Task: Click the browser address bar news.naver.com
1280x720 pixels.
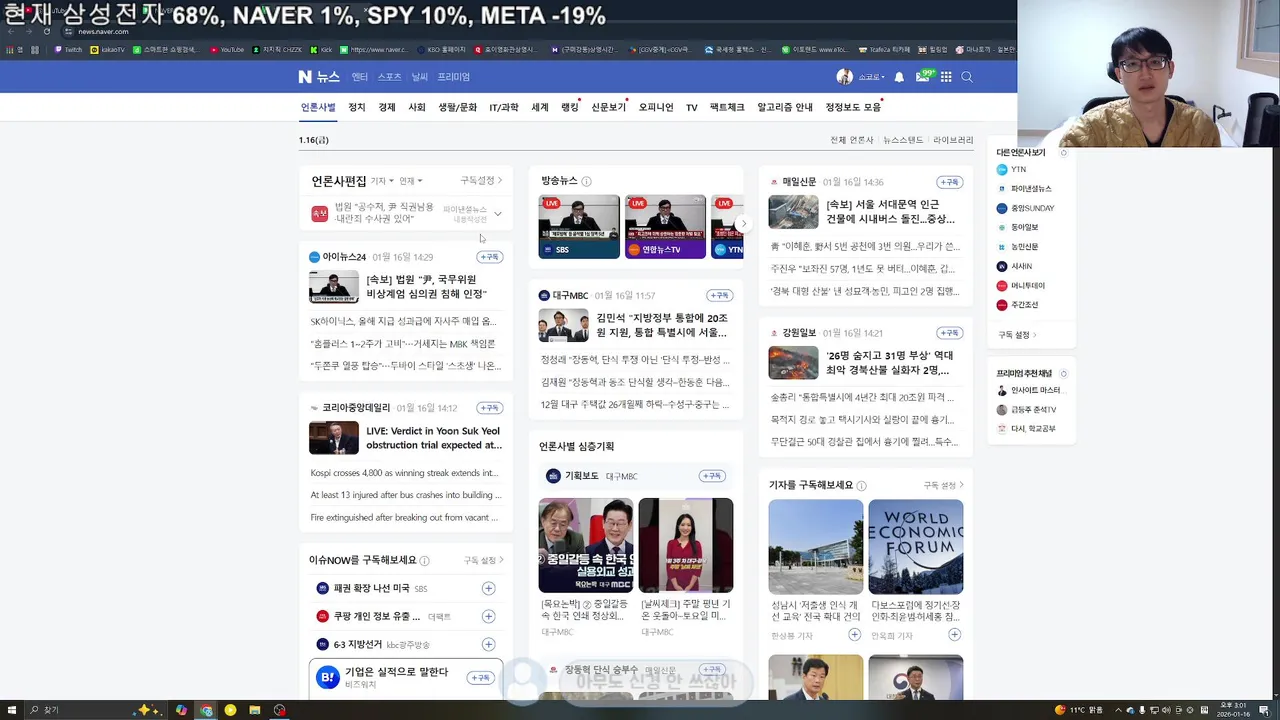Action: pos(103,32)
